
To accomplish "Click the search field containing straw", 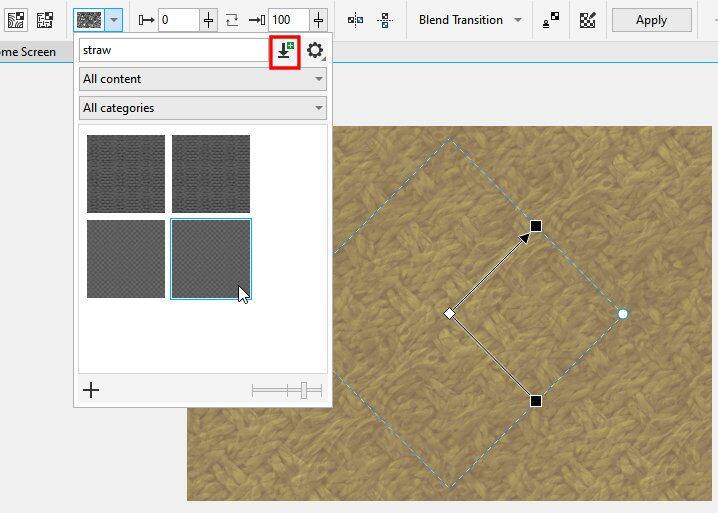I will point(174,50).
